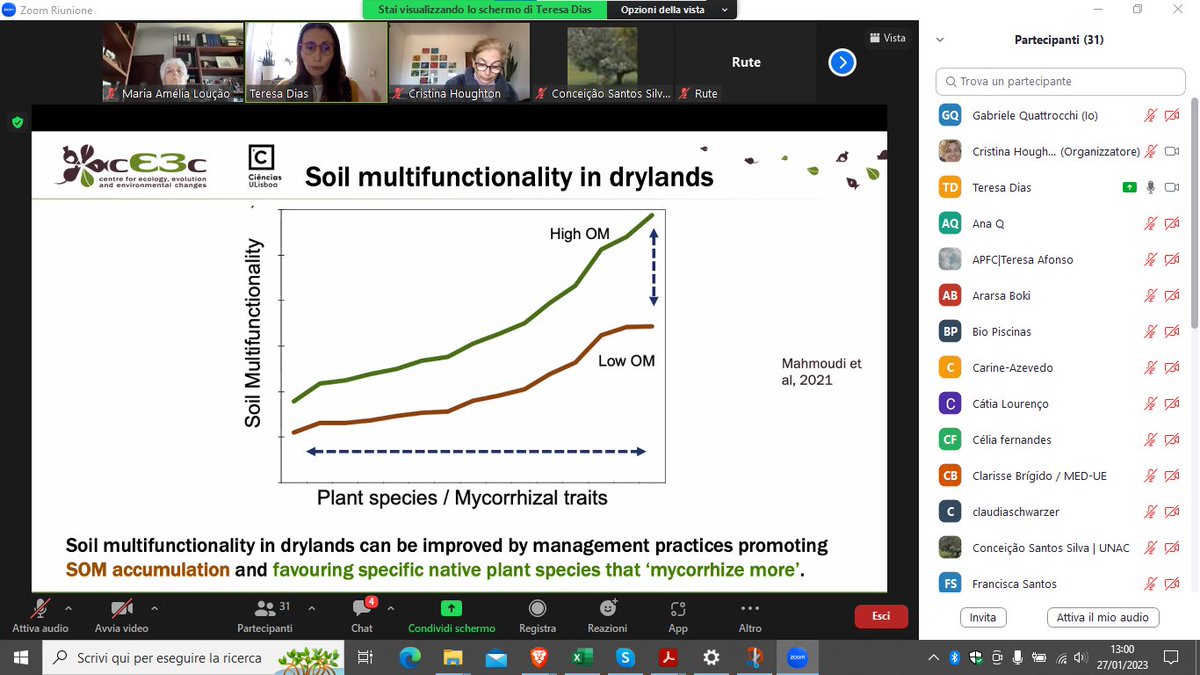The width and height of the screenshot is (1200, 675).
Task: Focus the Trova un partecipante search field
Action: (1060, 81)
